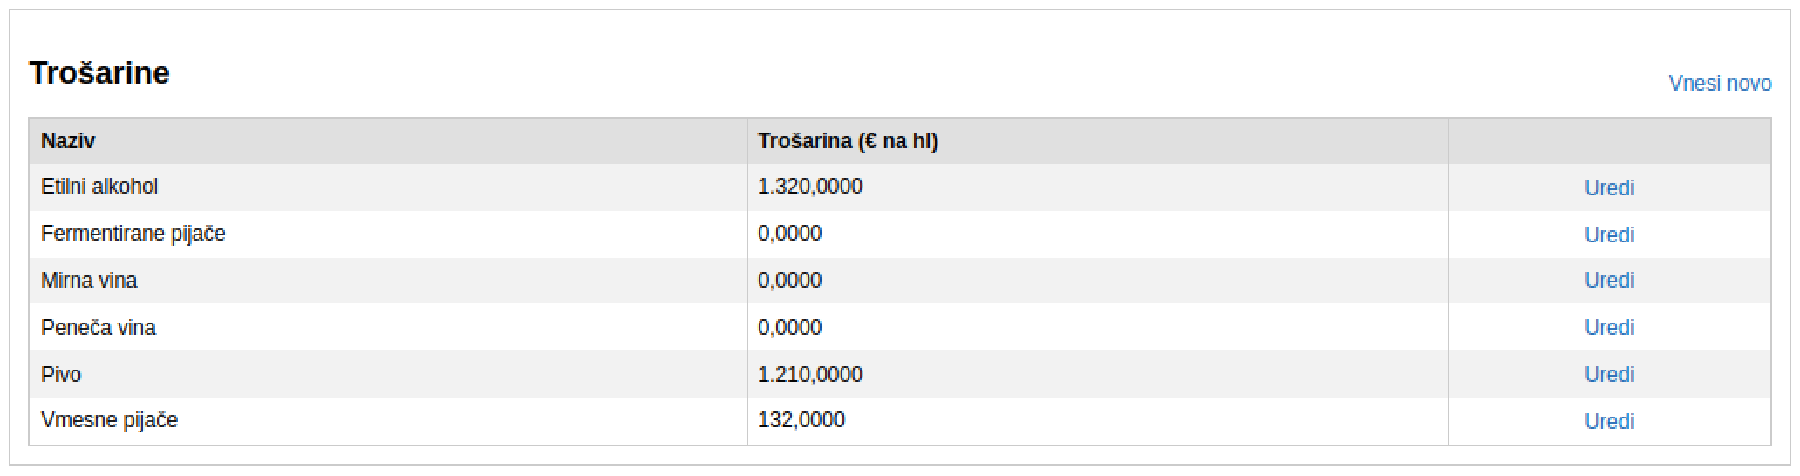1800x476 pixels.
Task: Click the 0,0000 value for Peneča vina
Action: click(x=790, y=328)
